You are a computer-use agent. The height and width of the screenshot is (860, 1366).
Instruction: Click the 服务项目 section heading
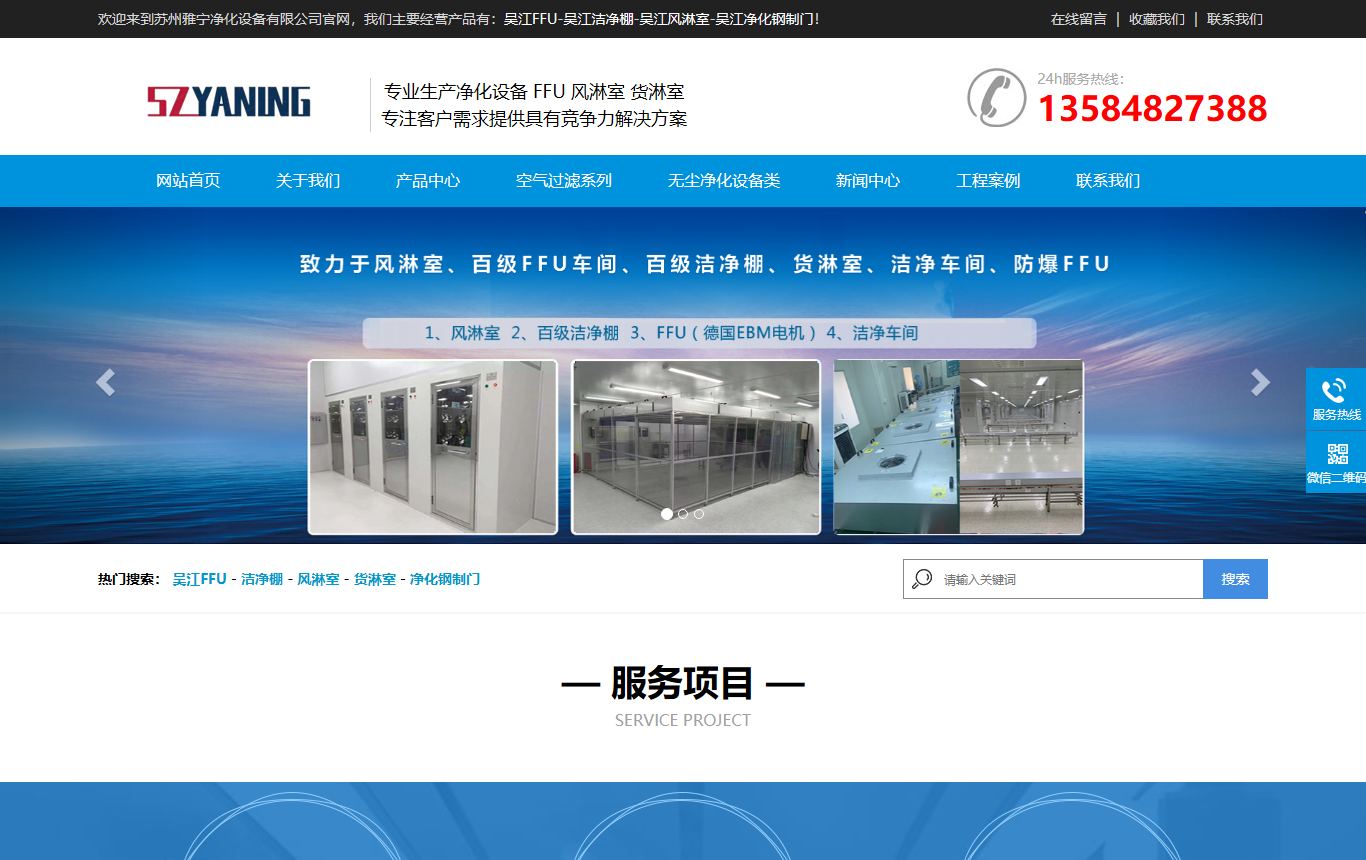683,684
